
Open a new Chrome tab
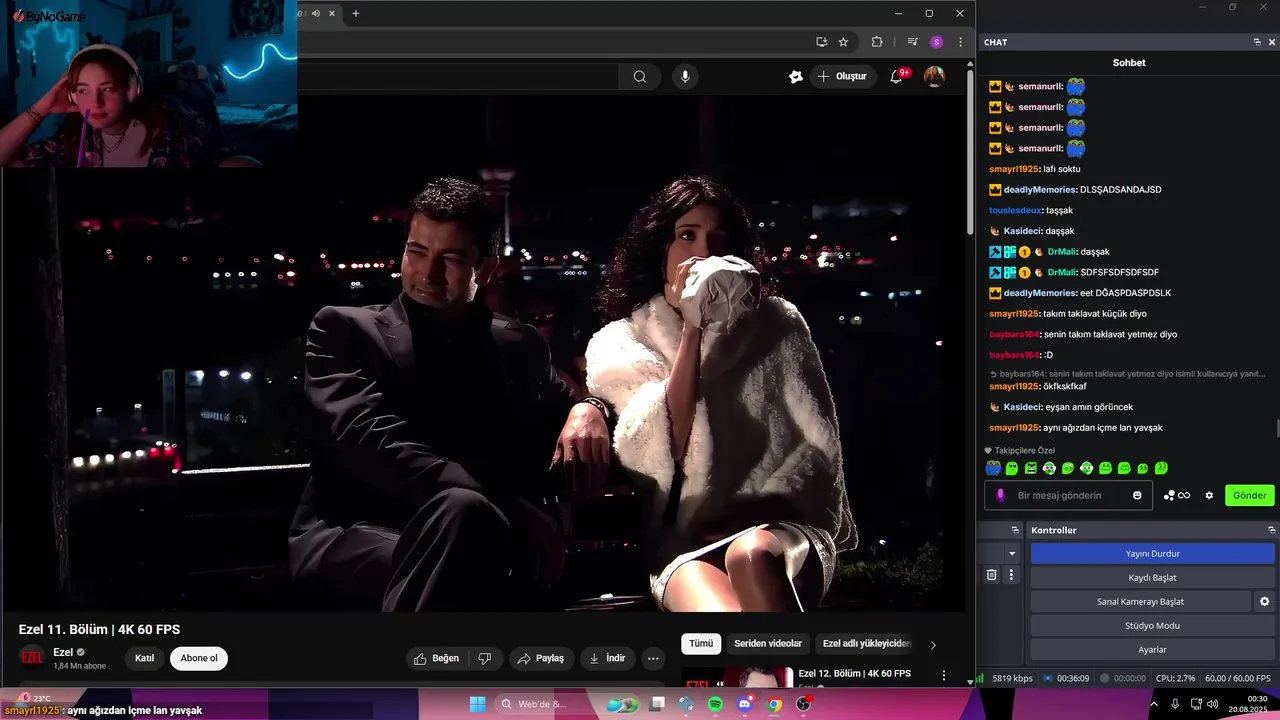coord(355,13)
